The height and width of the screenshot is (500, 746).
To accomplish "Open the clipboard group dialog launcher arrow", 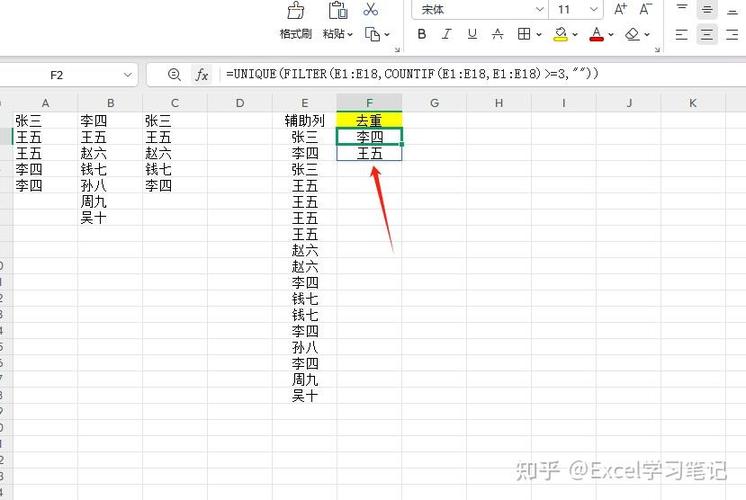I will (397, 49).
